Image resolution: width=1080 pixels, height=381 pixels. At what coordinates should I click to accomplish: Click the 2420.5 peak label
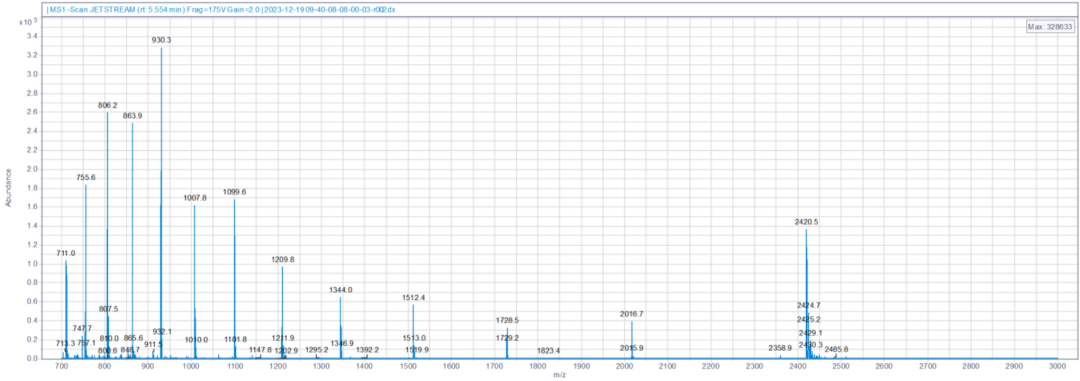tap(807, 223)
